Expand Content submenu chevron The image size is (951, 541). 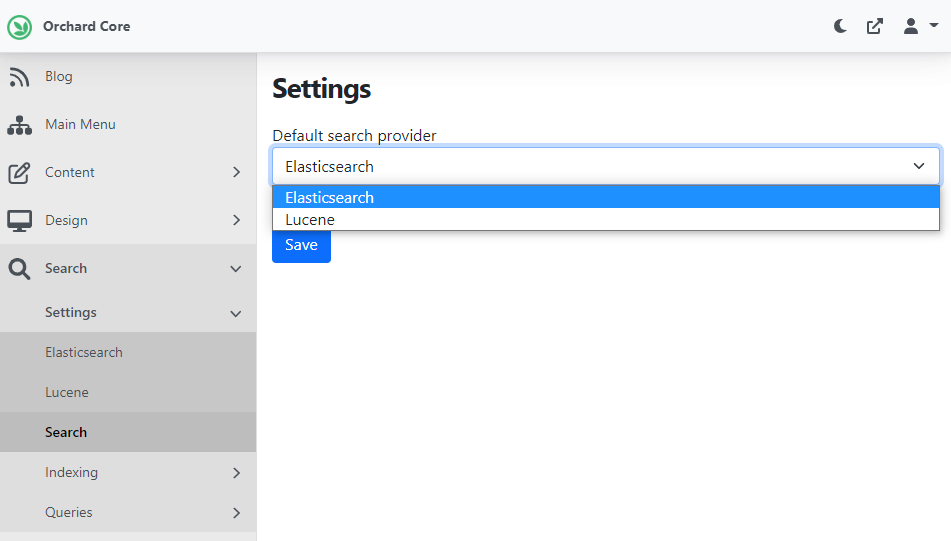(x=237, y=172)
